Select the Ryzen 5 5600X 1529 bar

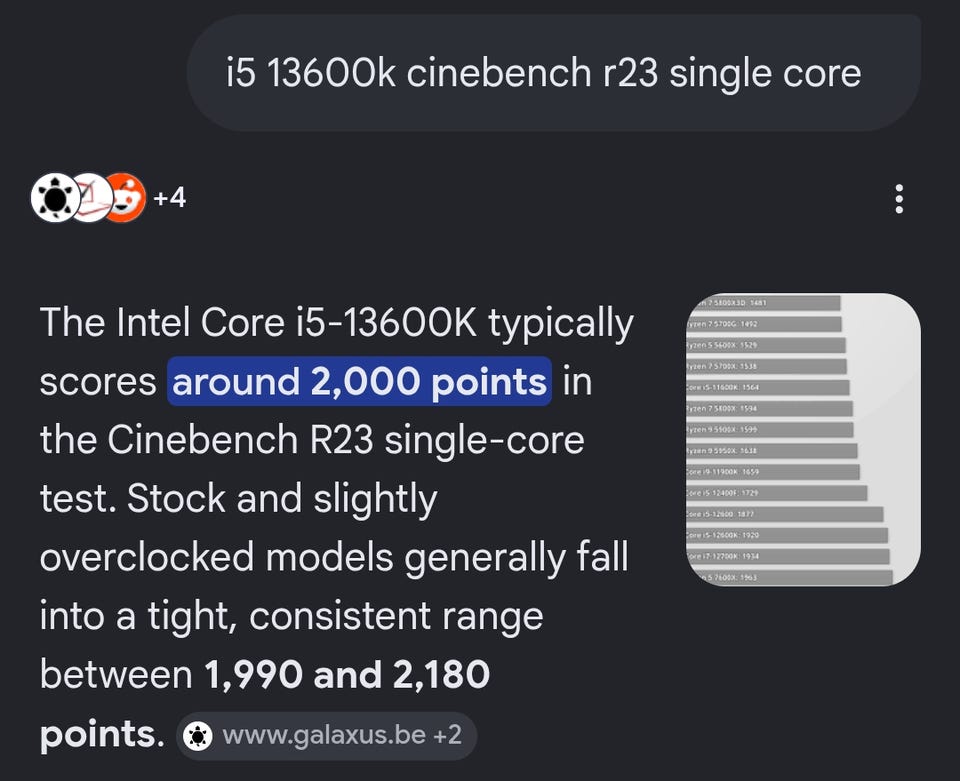766,345
